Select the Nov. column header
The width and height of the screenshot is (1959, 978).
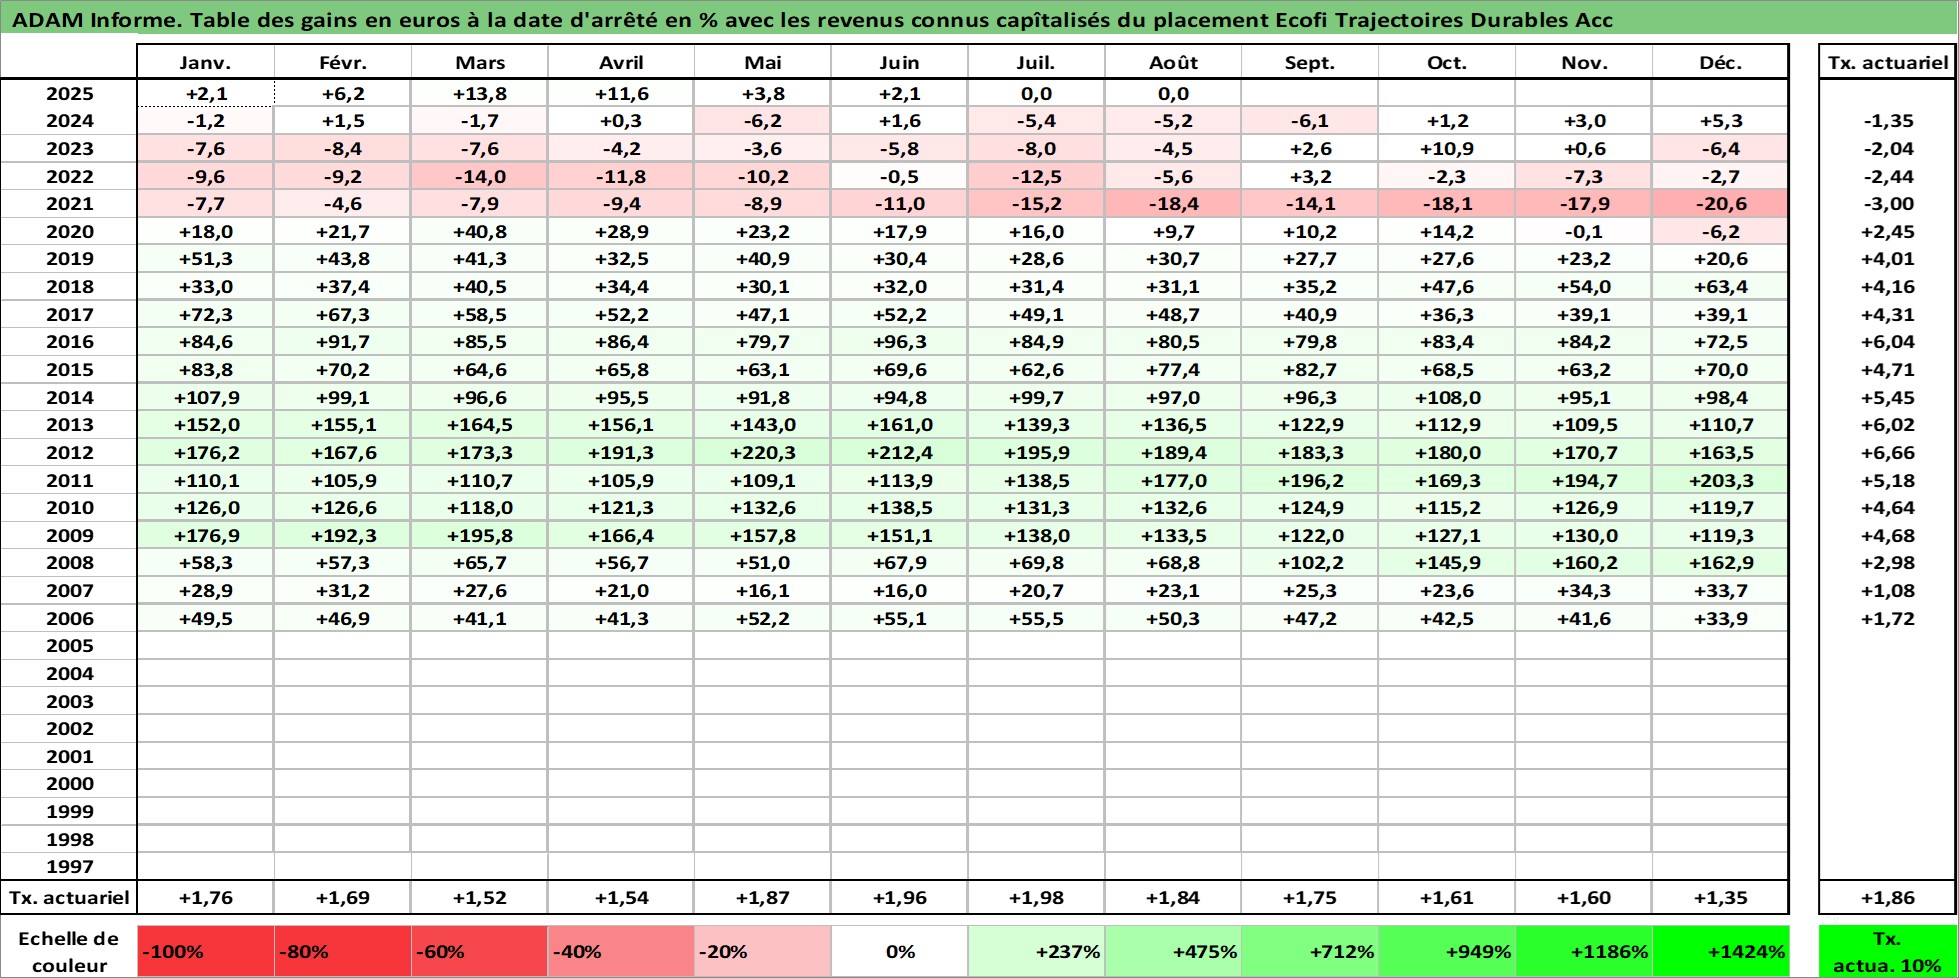[1584, 62]
